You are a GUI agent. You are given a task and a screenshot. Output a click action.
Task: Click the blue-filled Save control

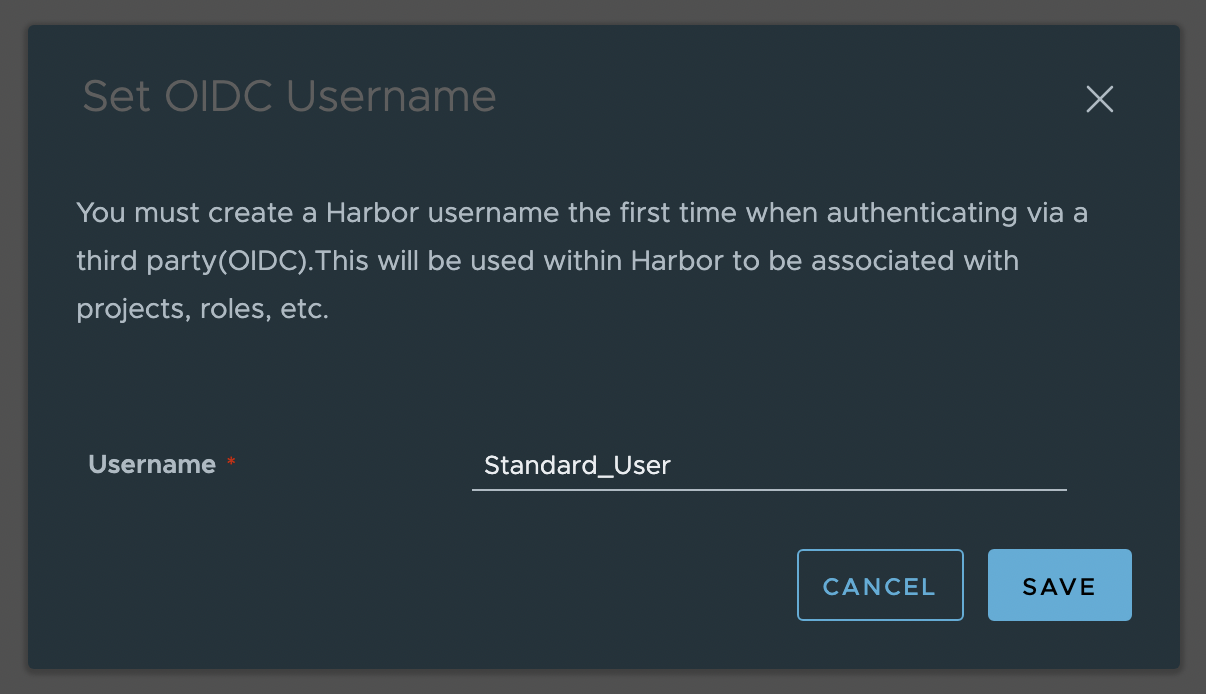pos(1059,585)
